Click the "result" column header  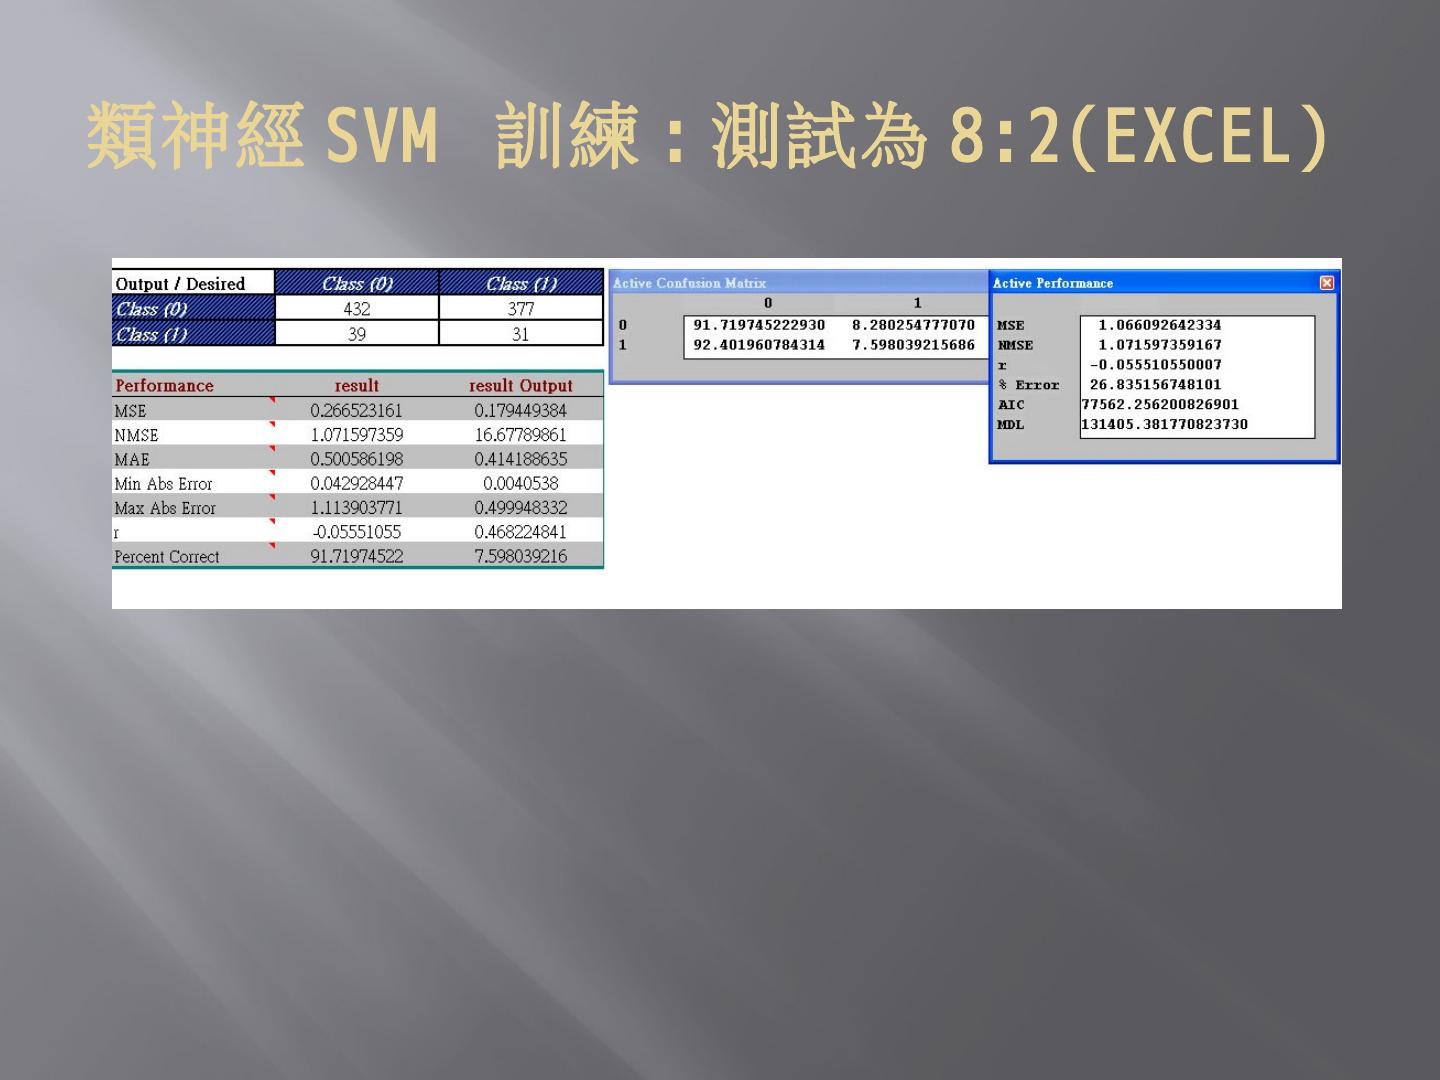(x=357, y=385)
